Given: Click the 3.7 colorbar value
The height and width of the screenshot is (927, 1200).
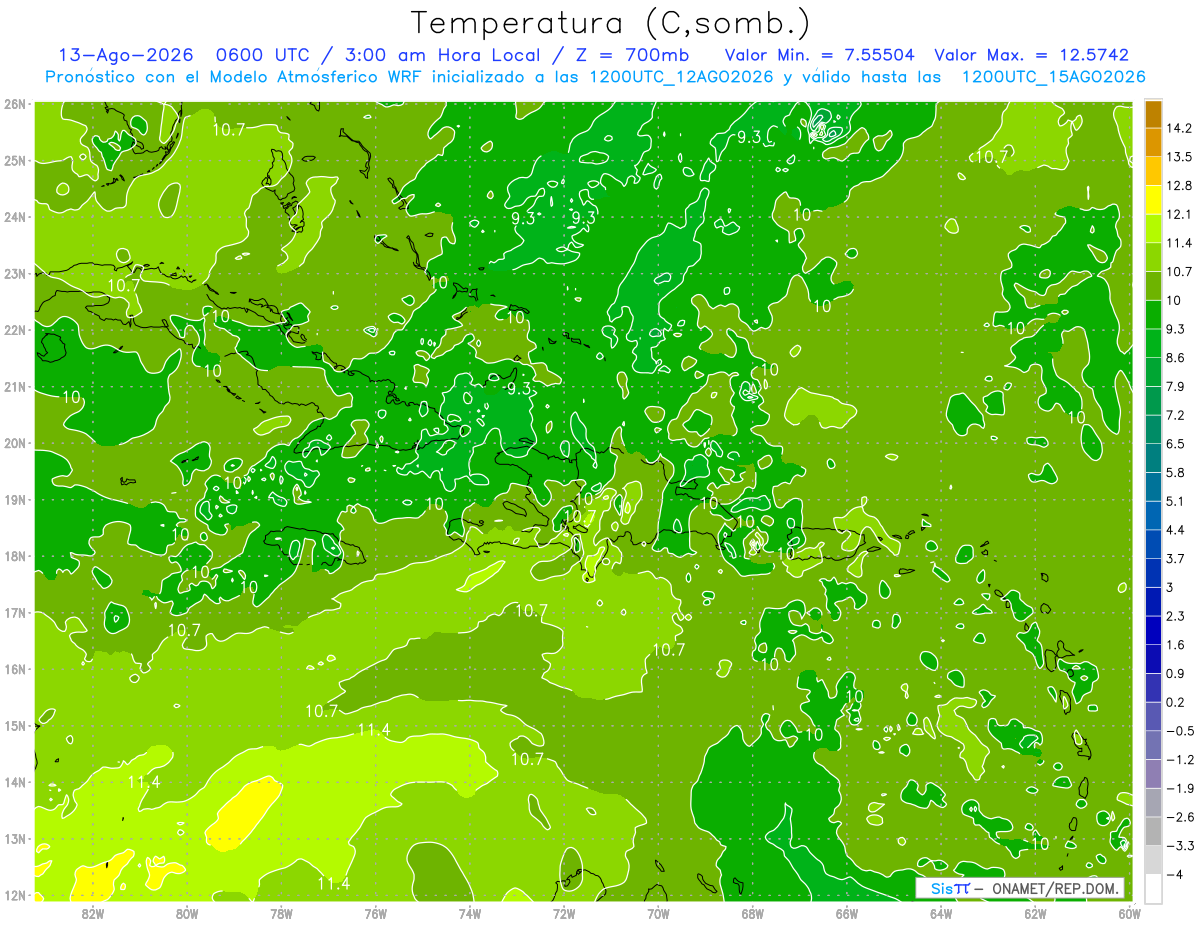Looking at the screenshot, I should (1176, 558).
